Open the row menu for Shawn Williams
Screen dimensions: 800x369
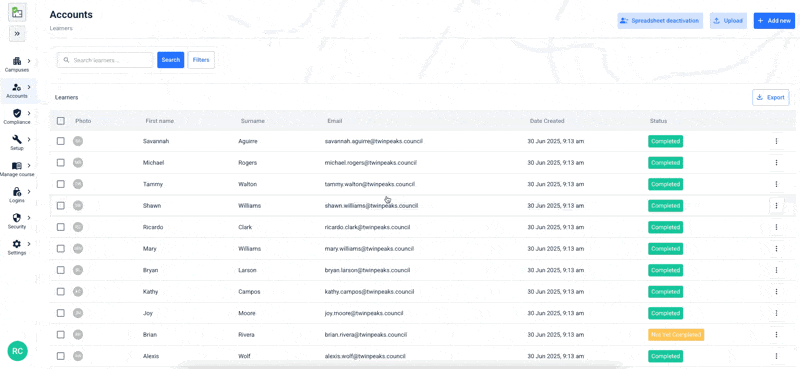tap(776, 205)
